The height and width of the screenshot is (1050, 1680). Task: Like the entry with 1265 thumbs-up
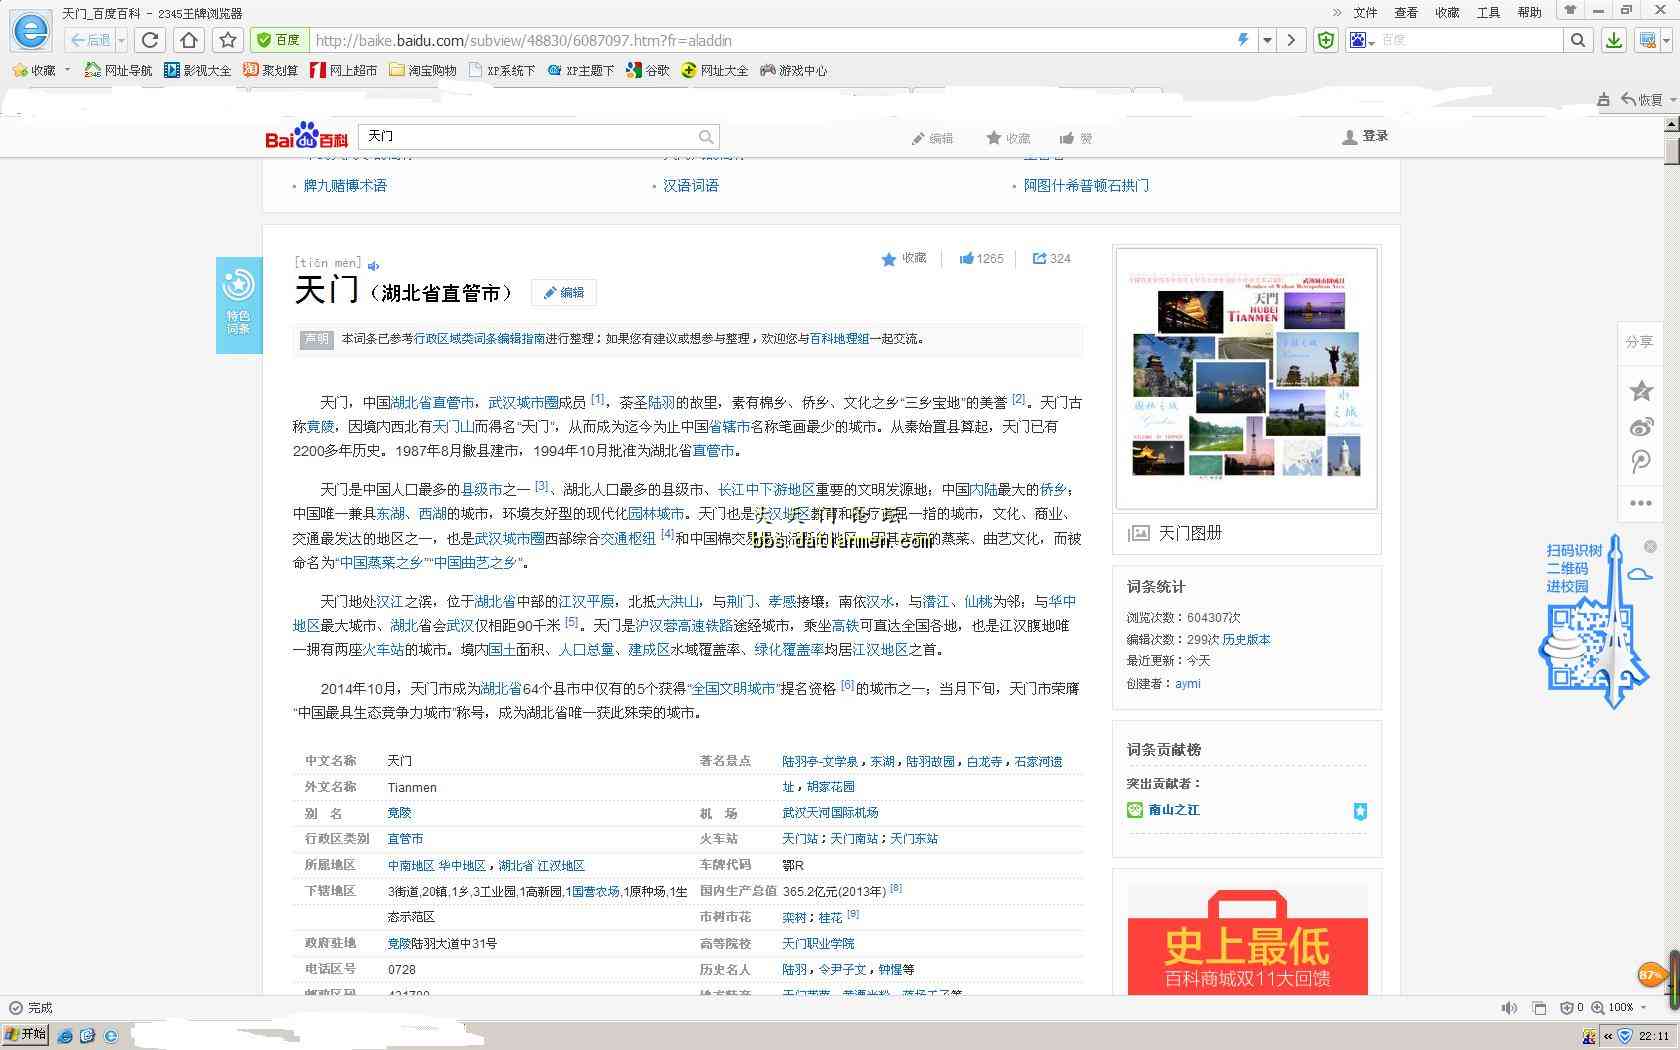click(x=981, y=258)
